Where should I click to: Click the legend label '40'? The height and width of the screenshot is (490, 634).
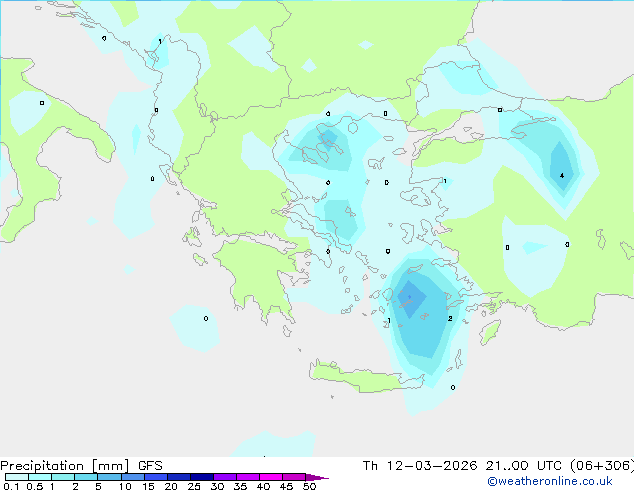tap(263, 486)
